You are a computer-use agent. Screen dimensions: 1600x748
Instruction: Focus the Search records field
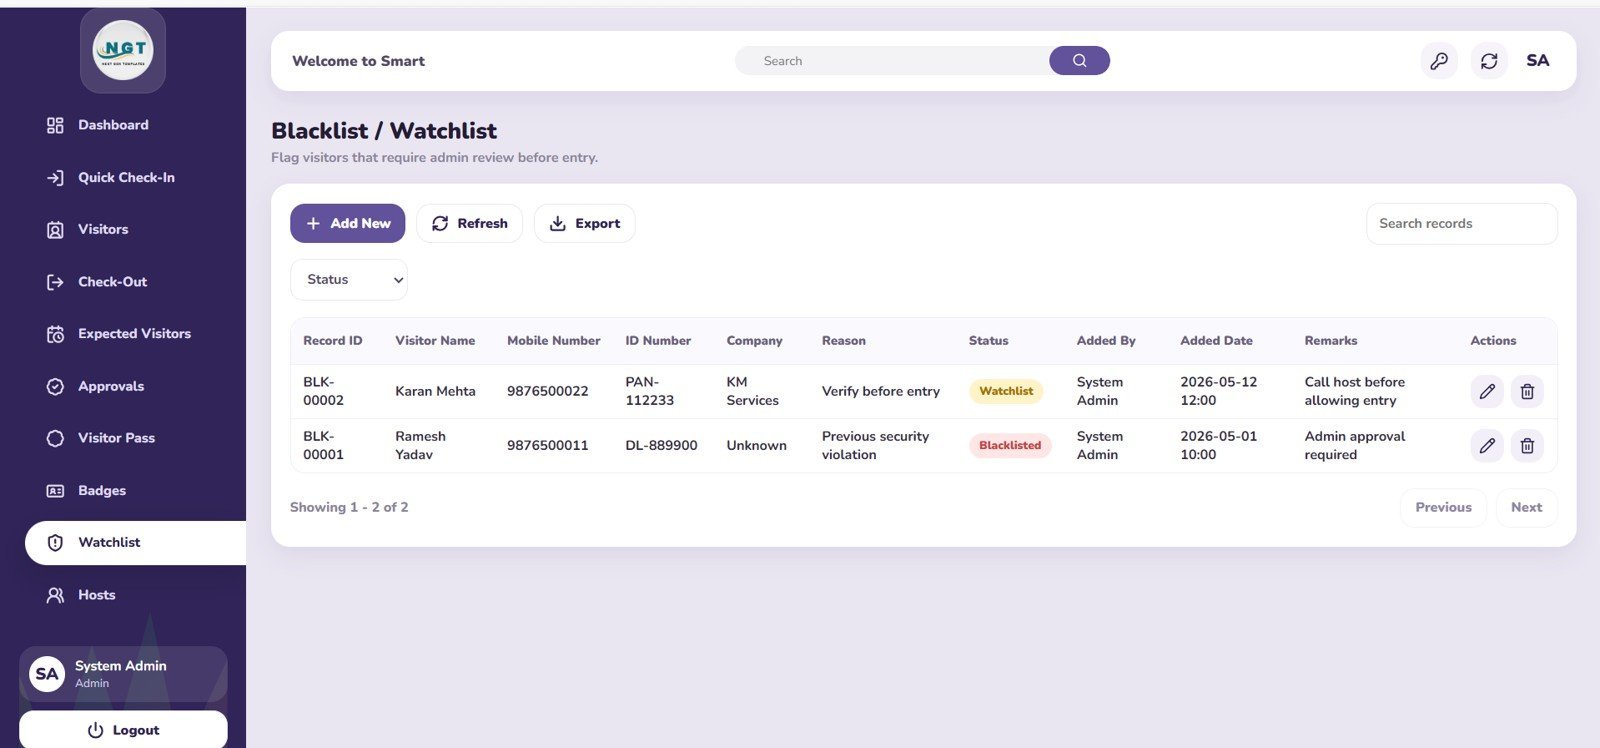tap(1461, 224)
